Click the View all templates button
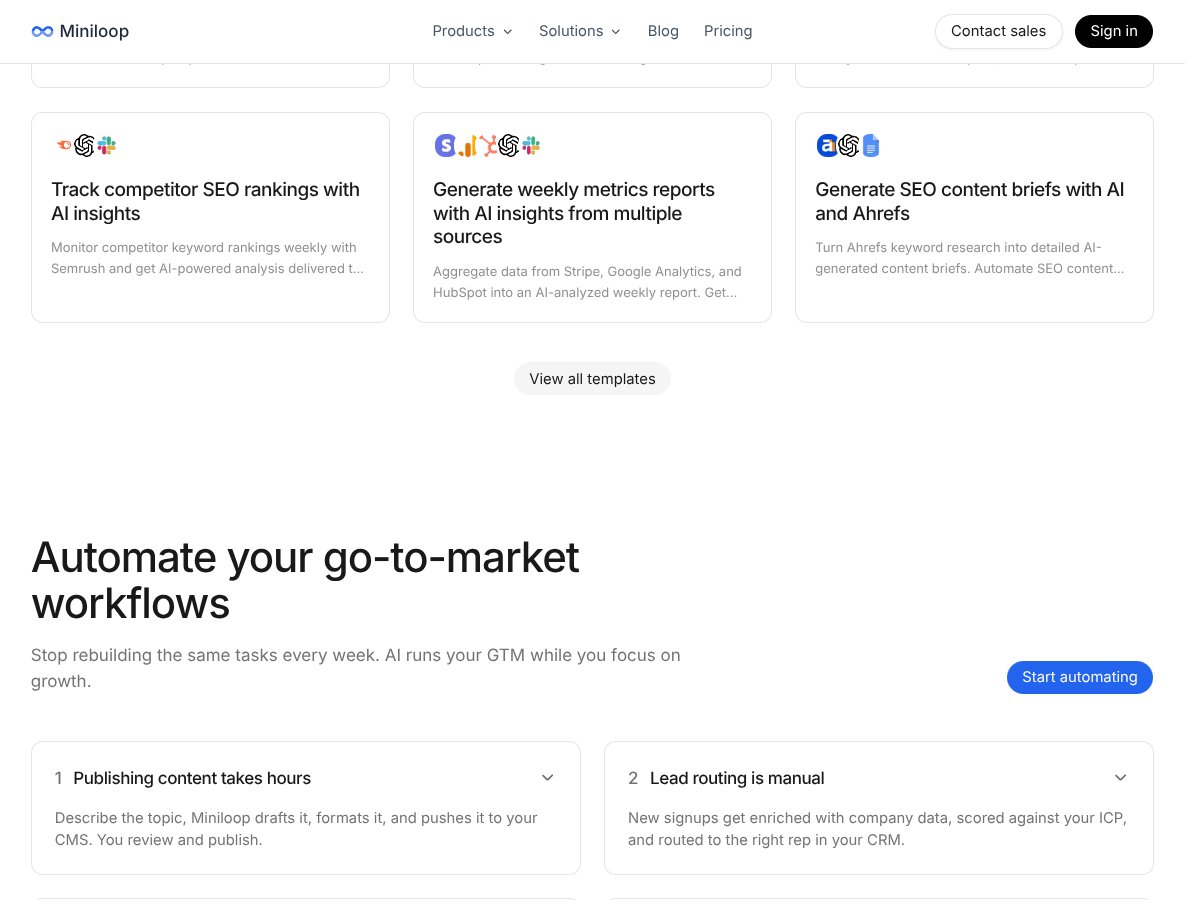Screen dimensions: 1200x900 click(592, 378)
